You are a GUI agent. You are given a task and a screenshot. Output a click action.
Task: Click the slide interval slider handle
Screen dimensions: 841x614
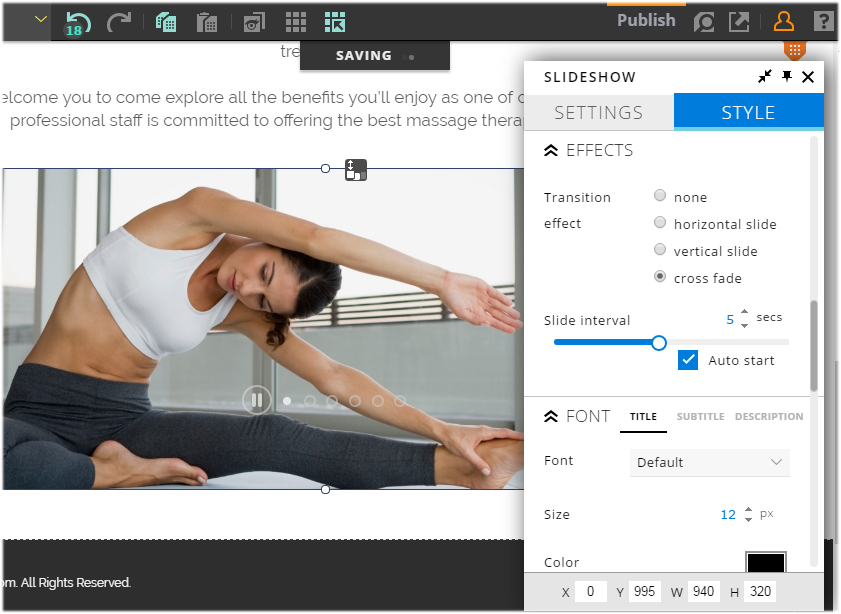pyautogui.click(x=659, y=343)
